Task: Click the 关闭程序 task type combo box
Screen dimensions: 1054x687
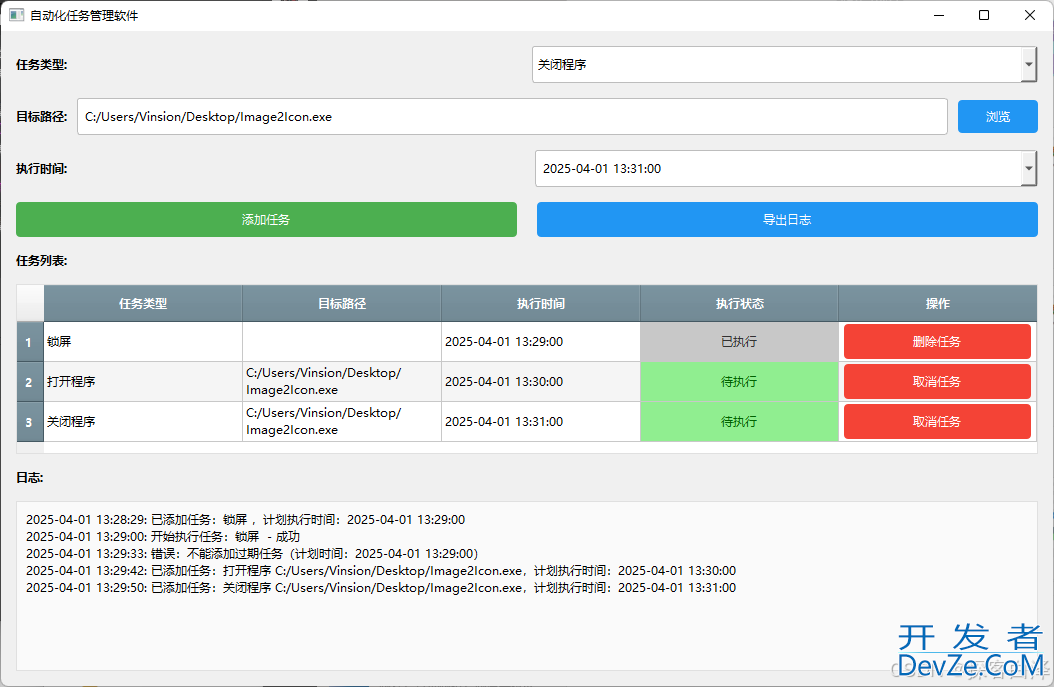Action: pos(775,64)
